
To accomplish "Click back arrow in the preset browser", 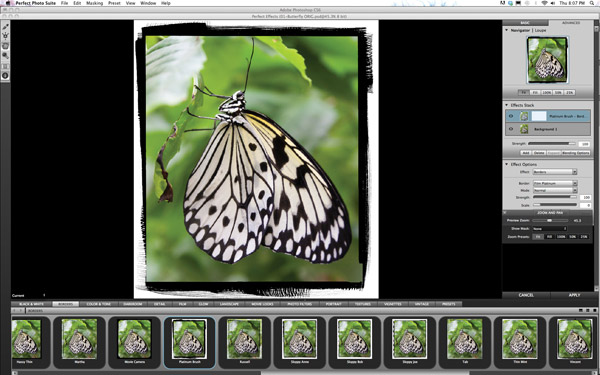I will (x=15, y=310).
